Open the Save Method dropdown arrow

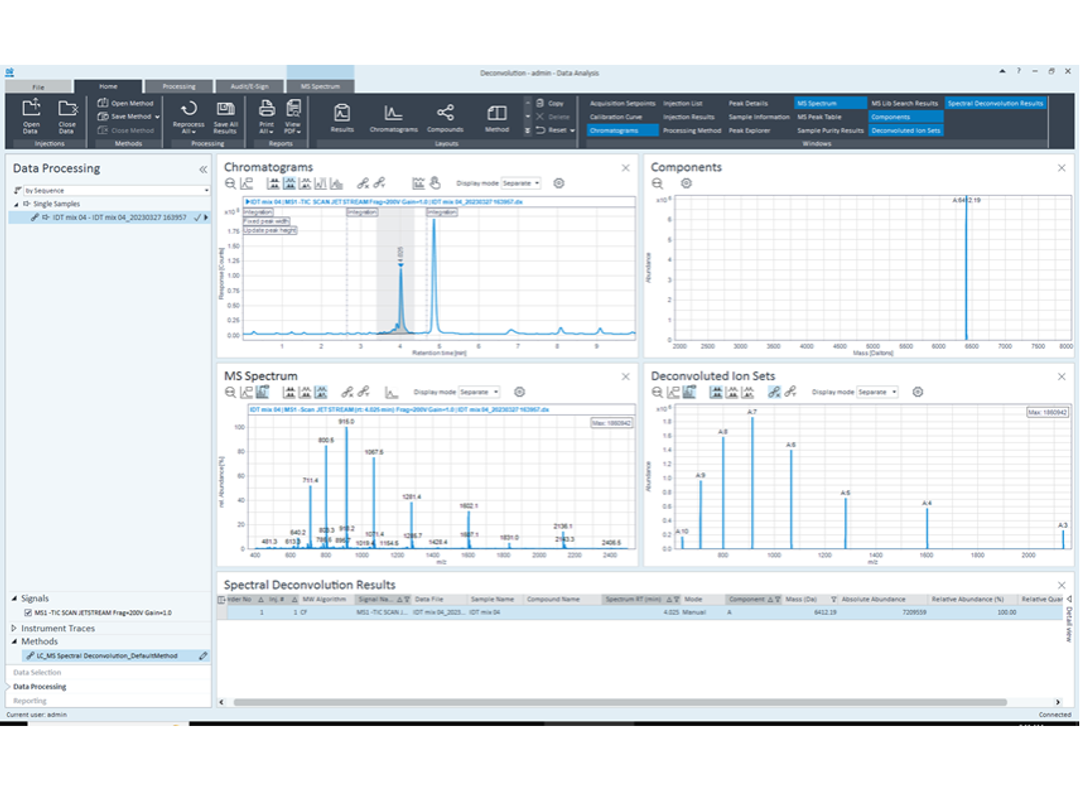pos(157,117)
